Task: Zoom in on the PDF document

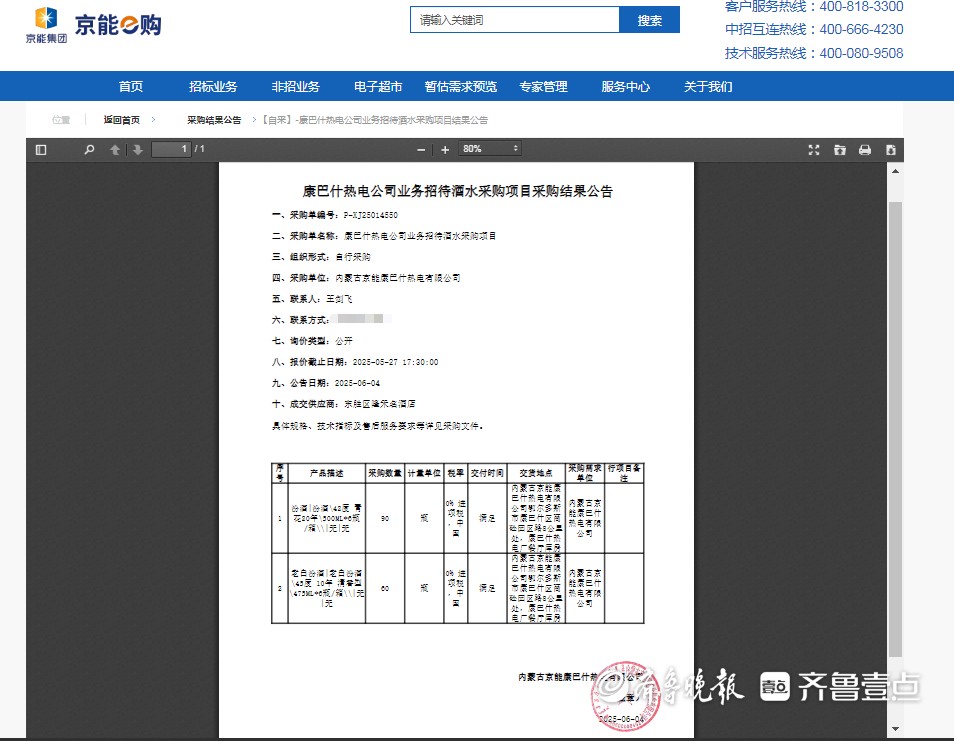Action: (445, 150)
